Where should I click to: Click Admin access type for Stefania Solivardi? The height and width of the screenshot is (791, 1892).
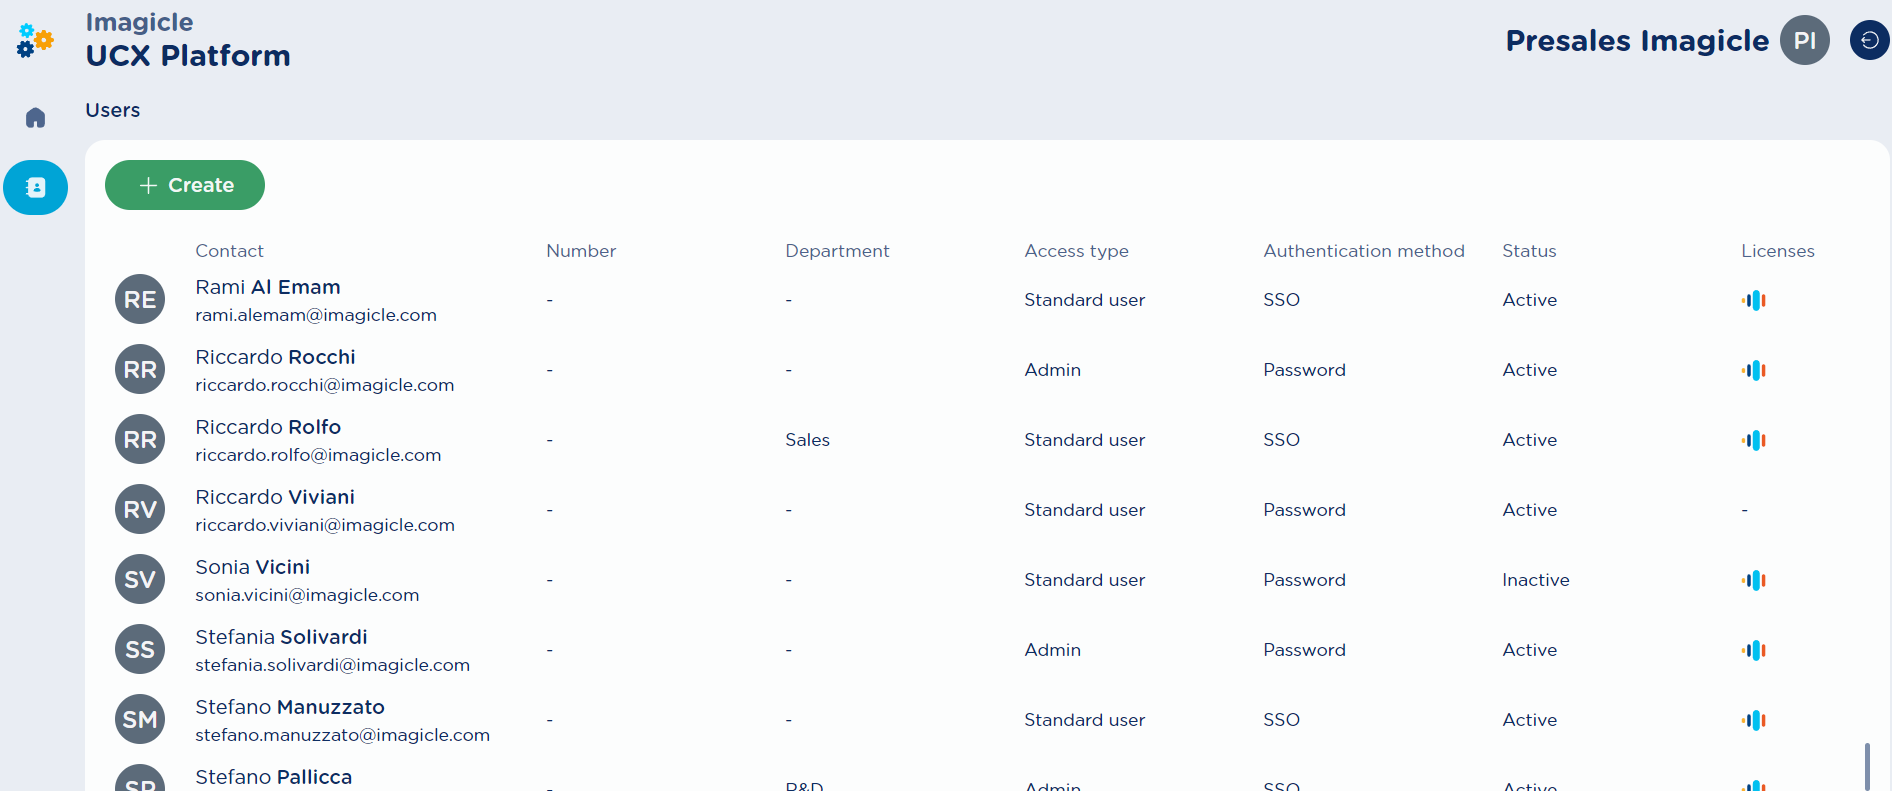tap(1052, 650)
